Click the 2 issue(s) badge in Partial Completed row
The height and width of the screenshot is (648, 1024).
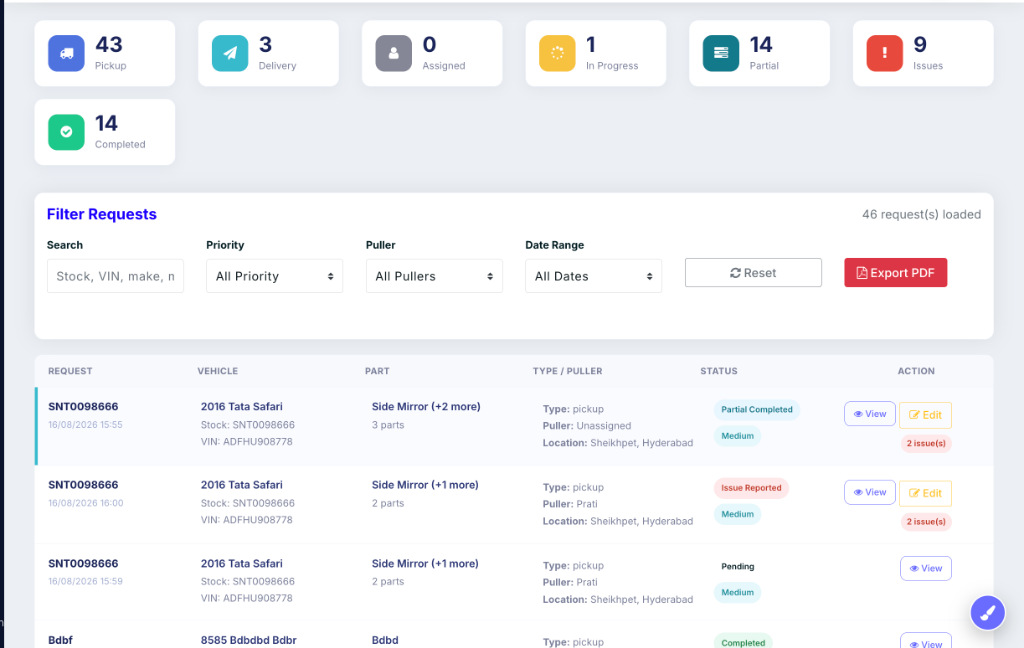[926, 444]
